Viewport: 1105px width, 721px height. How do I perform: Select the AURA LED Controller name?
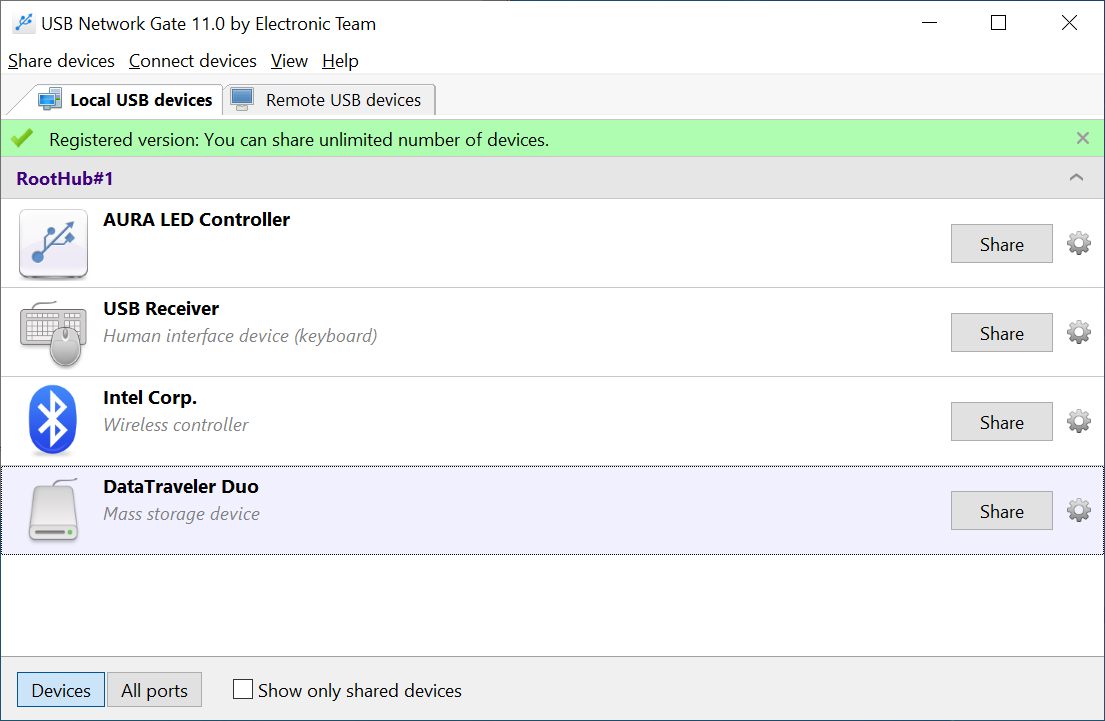[197, 220]
